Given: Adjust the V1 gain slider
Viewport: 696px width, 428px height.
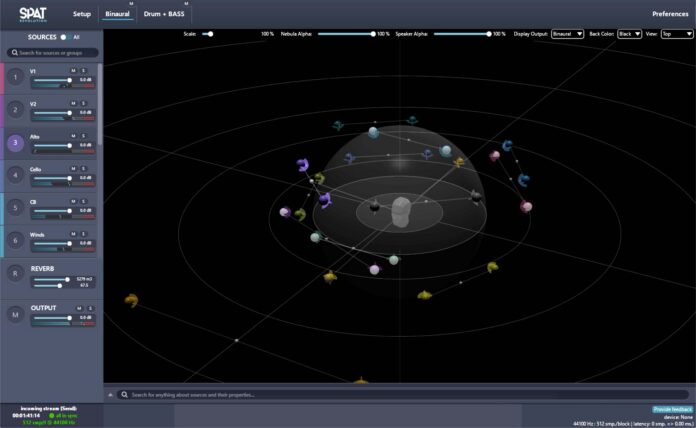Looking at the screenshot, I should coord(53,80).
